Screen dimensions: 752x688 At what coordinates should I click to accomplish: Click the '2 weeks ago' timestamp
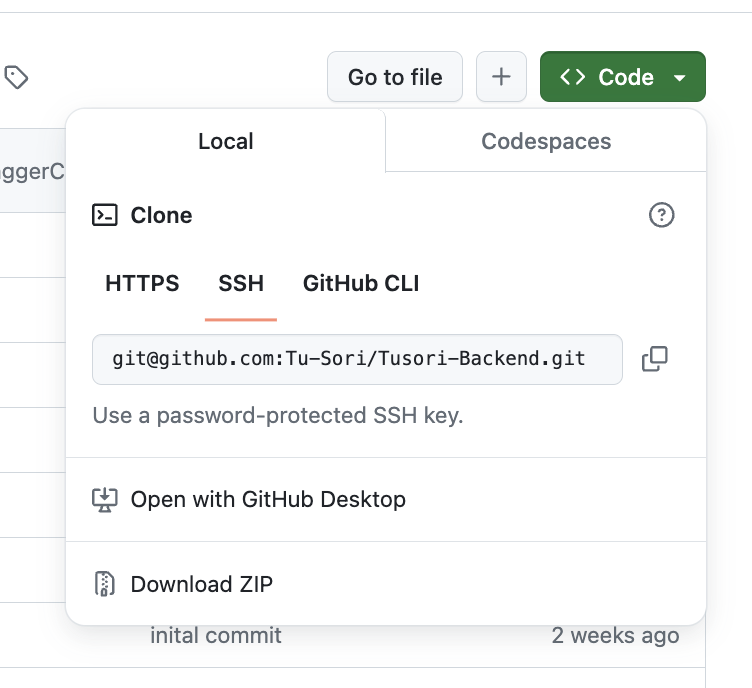click(x=615, y=636)
